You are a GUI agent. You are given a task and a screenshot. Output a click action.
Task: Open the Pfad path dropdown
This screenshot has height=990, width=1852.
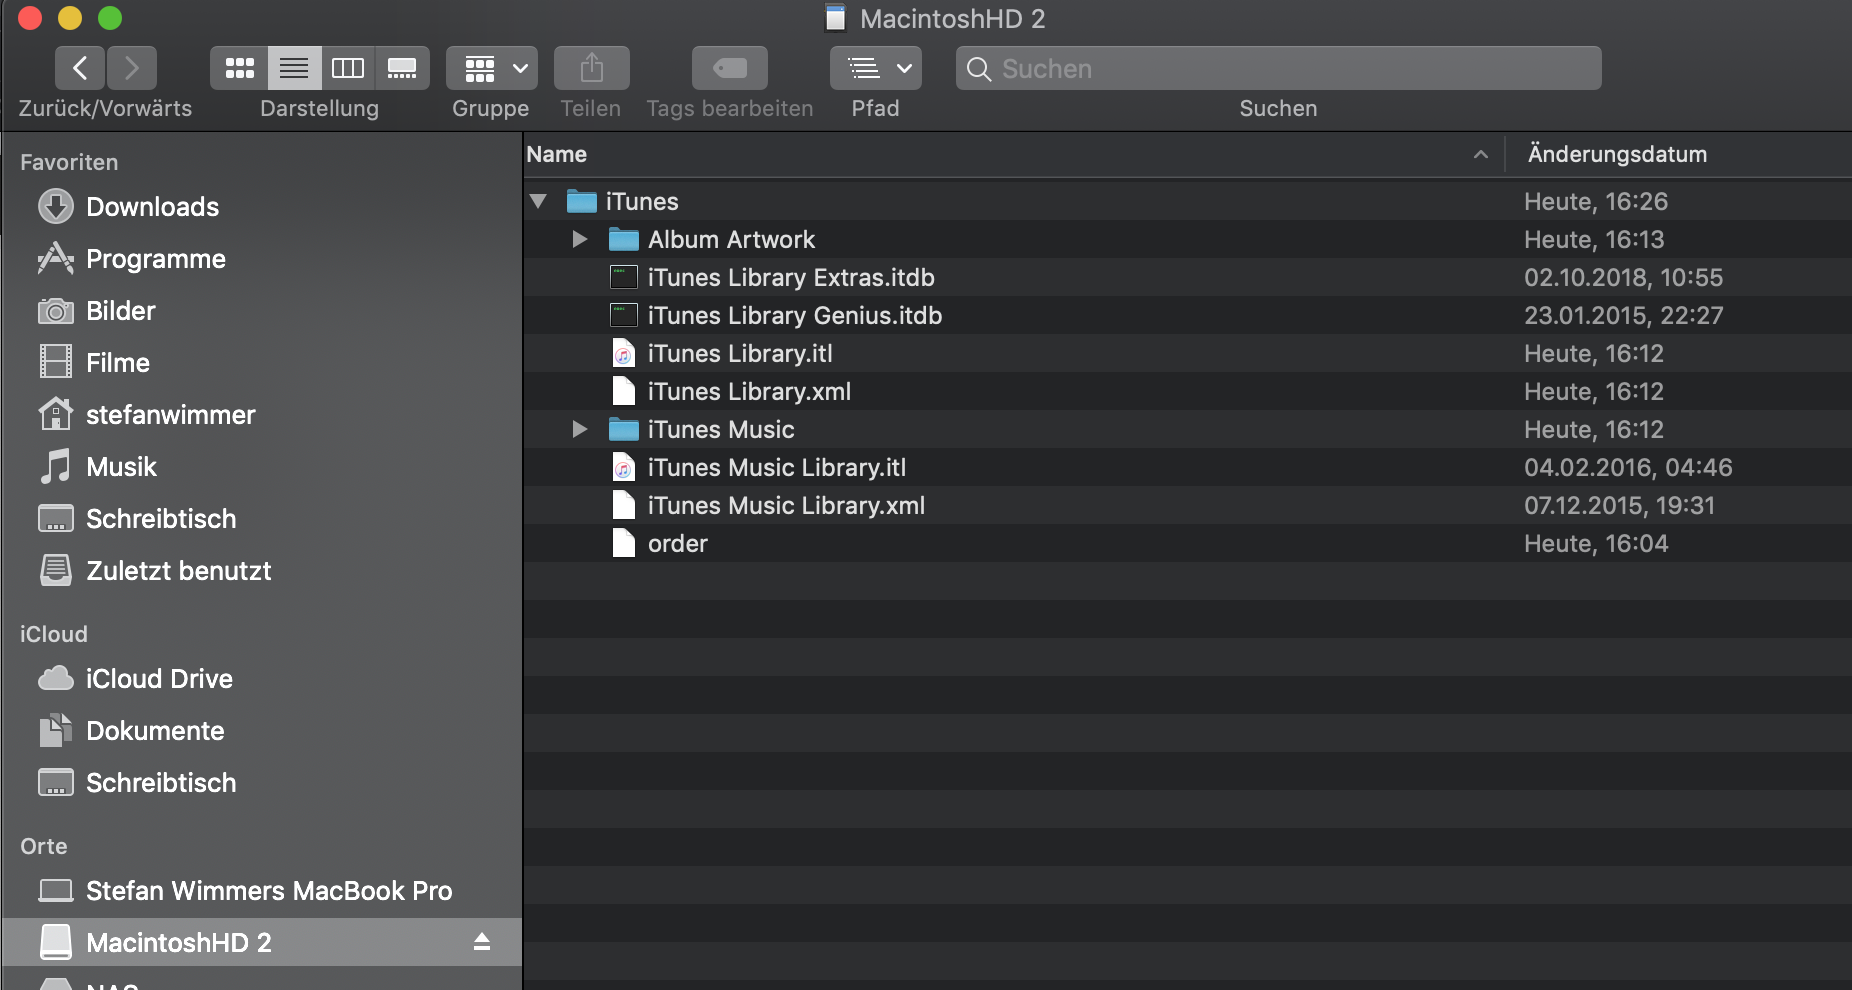(876, 68)
